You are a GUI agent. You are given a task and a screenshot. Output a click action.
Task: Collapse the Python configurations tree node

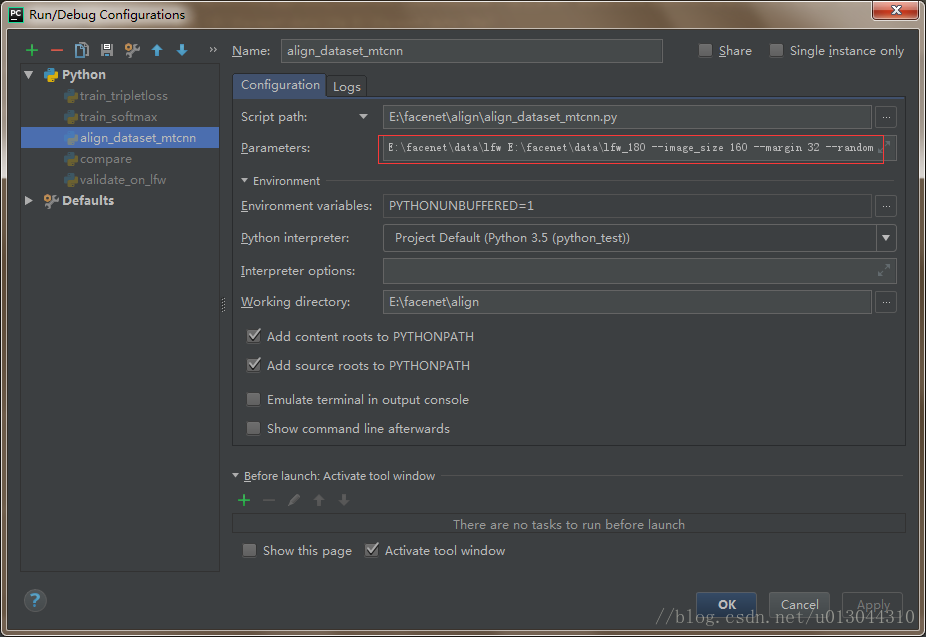[x=28, y=75]
